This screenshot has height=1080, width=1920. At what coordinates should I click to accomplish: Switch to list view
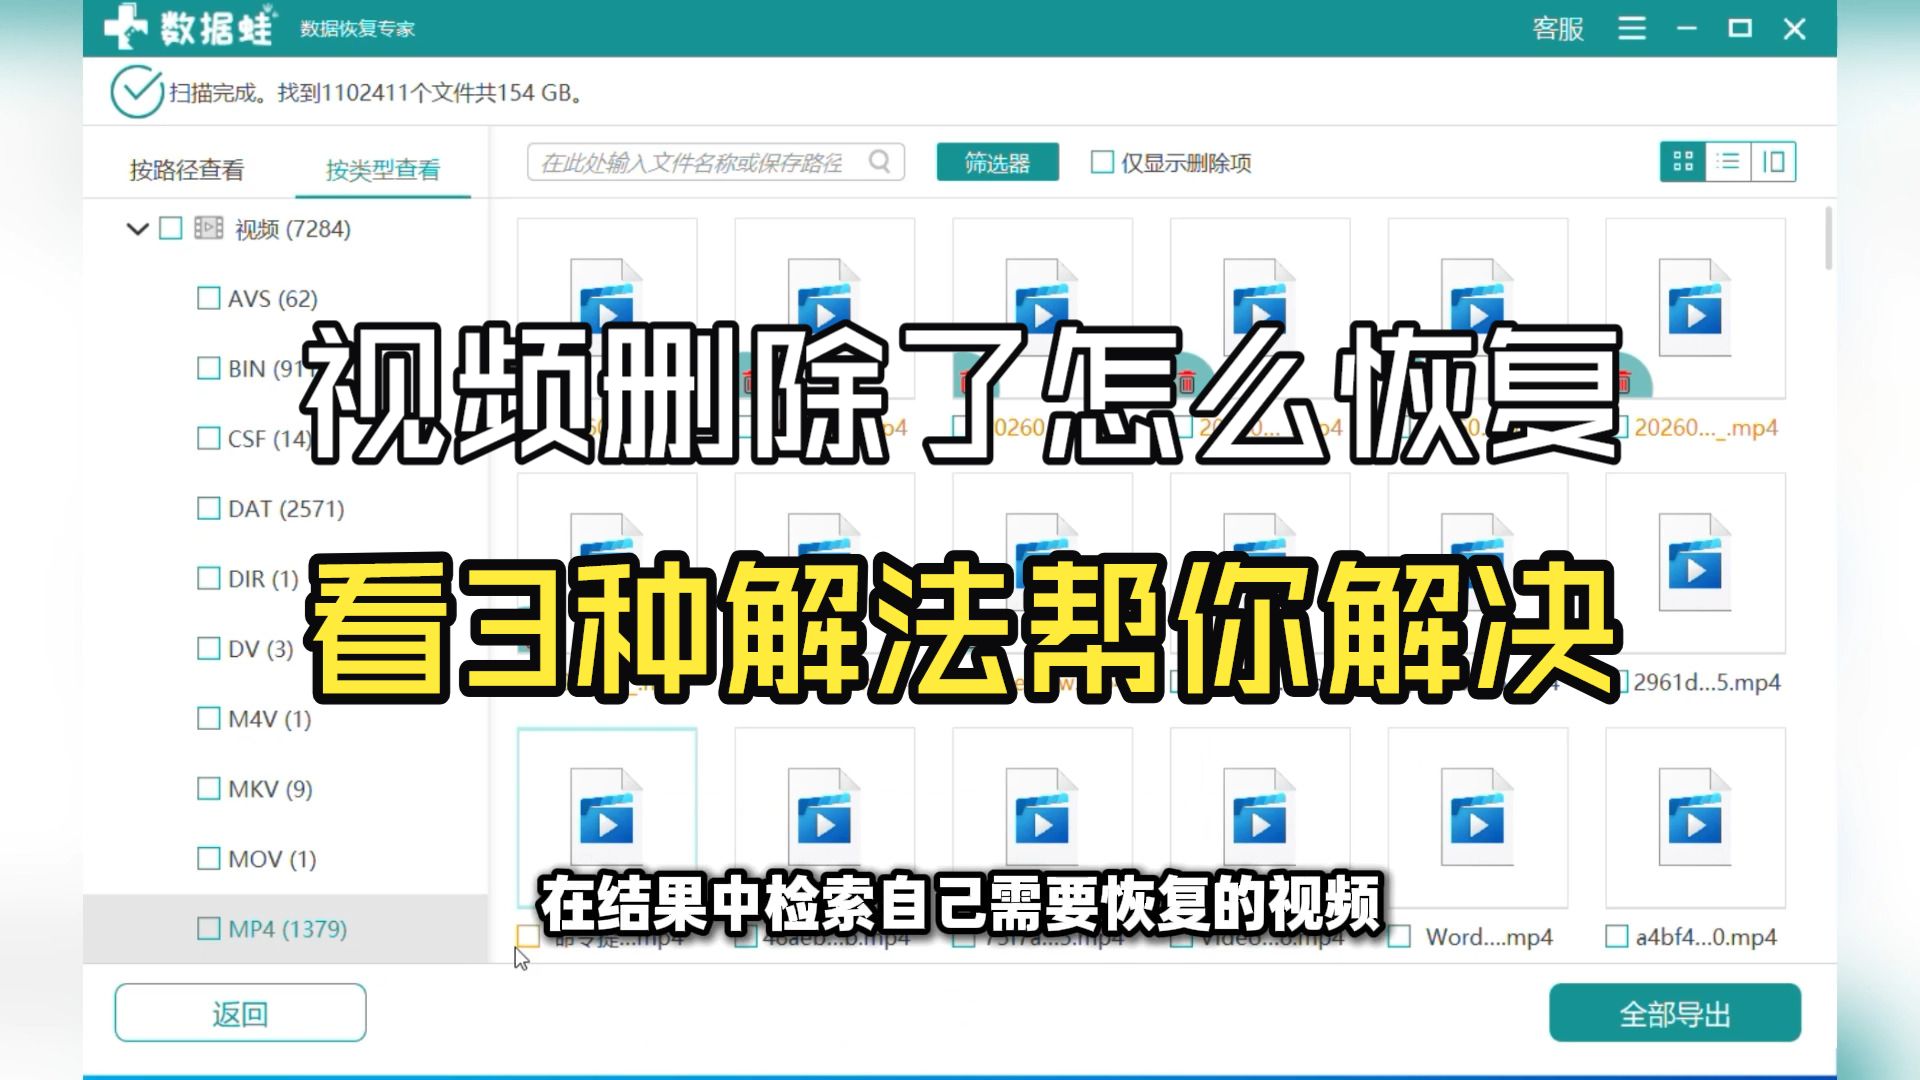click(1727, 162)
